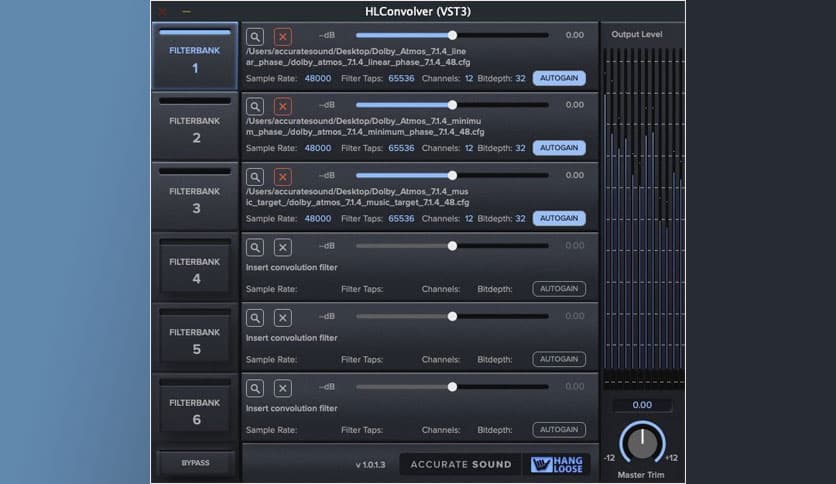Click the 0.00 dB value of Filterbank 3

[574, 175]
